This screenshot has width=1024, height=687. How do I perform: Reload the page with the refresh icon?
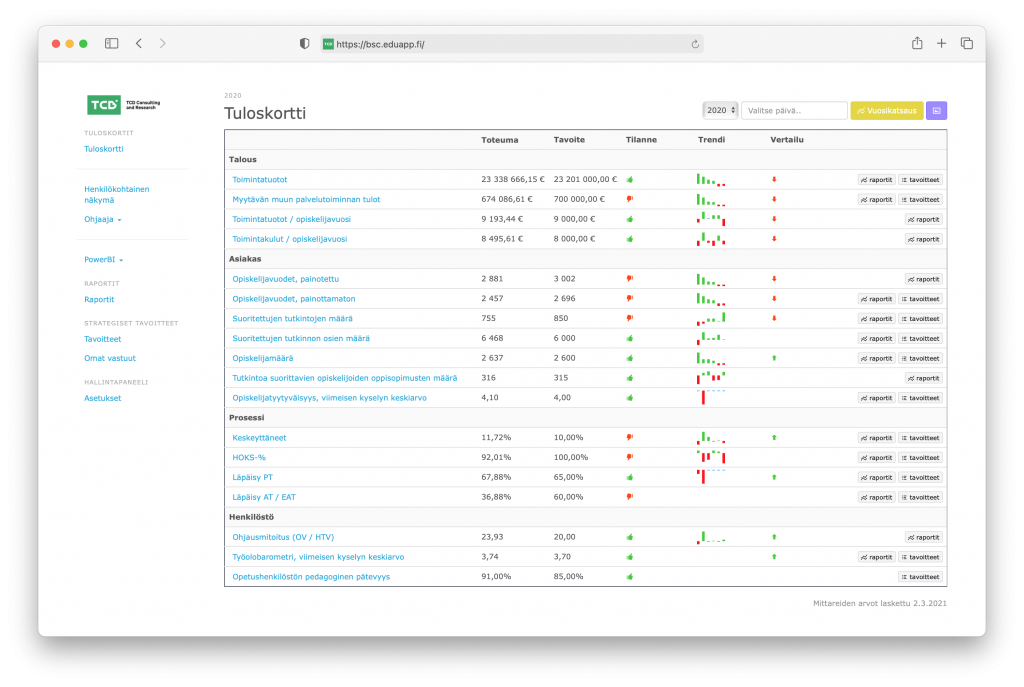point(695,44)
